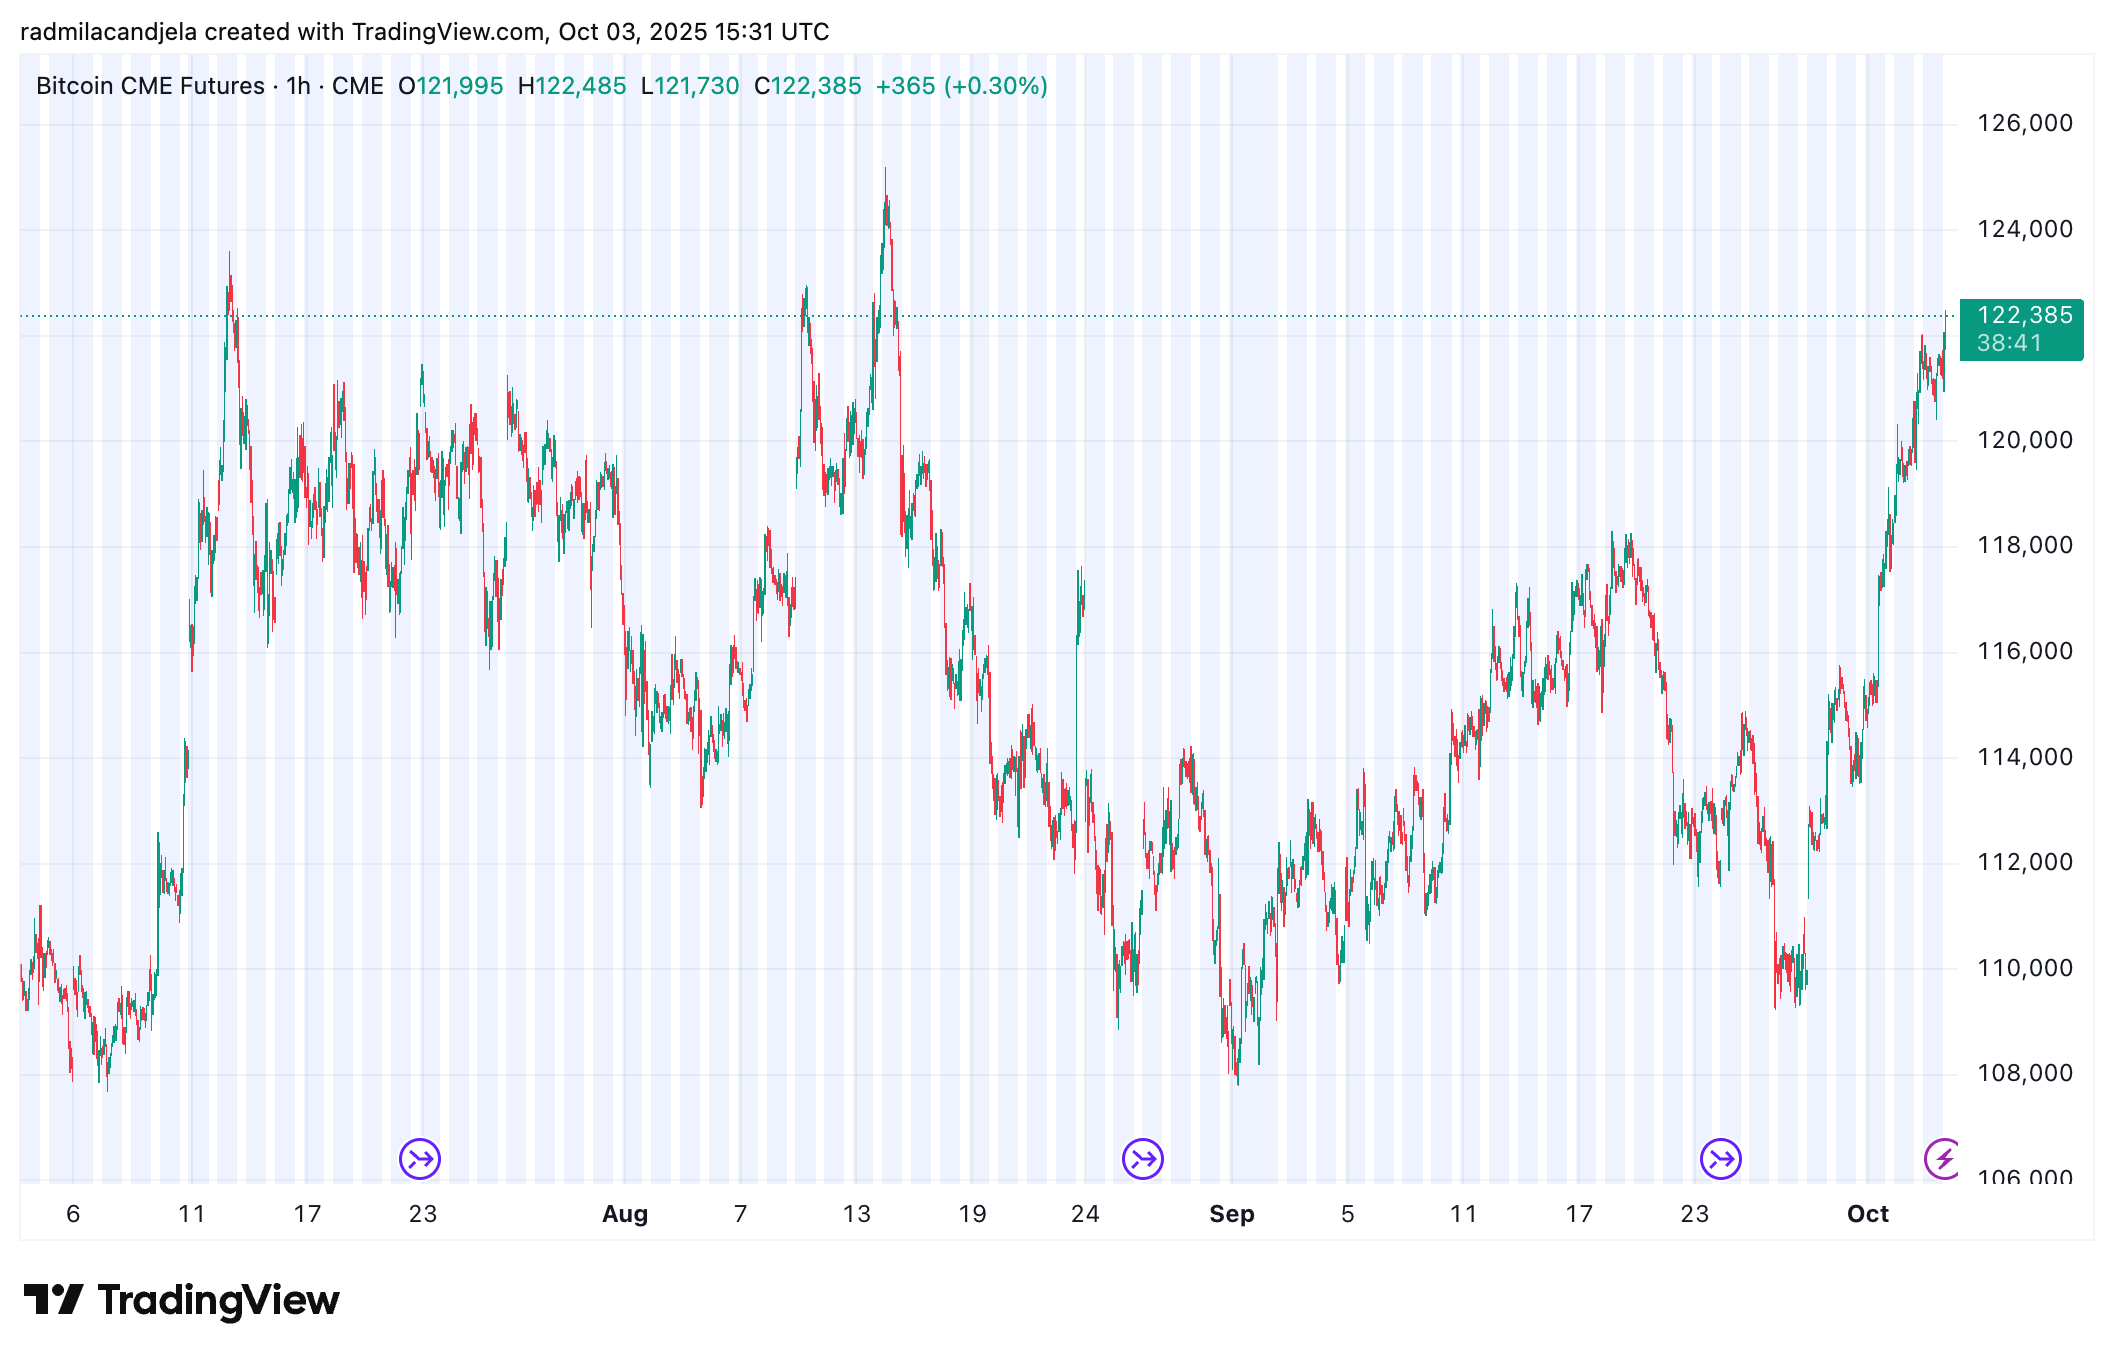Open the Oct label on the time axis

(x=1868, y=1214)
